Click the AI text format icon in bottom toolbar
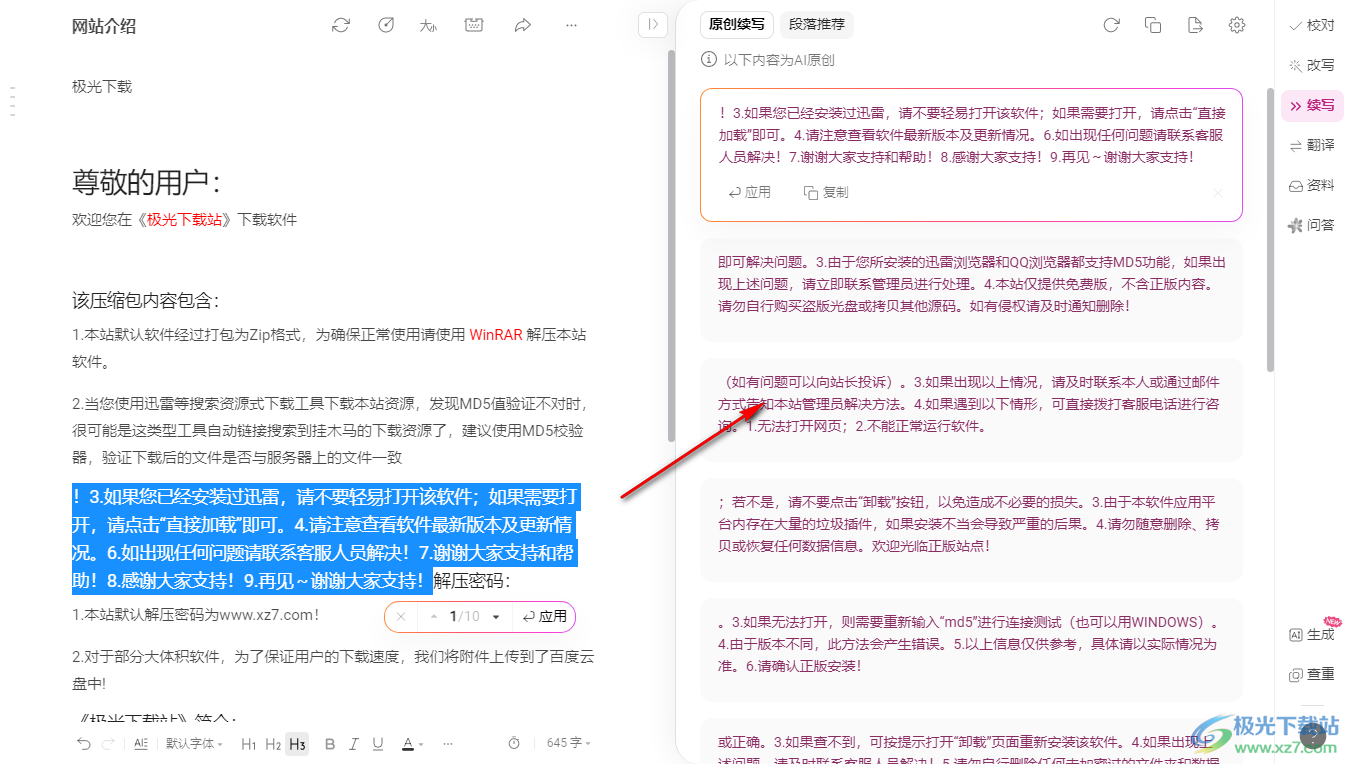Screen dimensions: 1350x764 pyautogui.click(x=141, y=743)
